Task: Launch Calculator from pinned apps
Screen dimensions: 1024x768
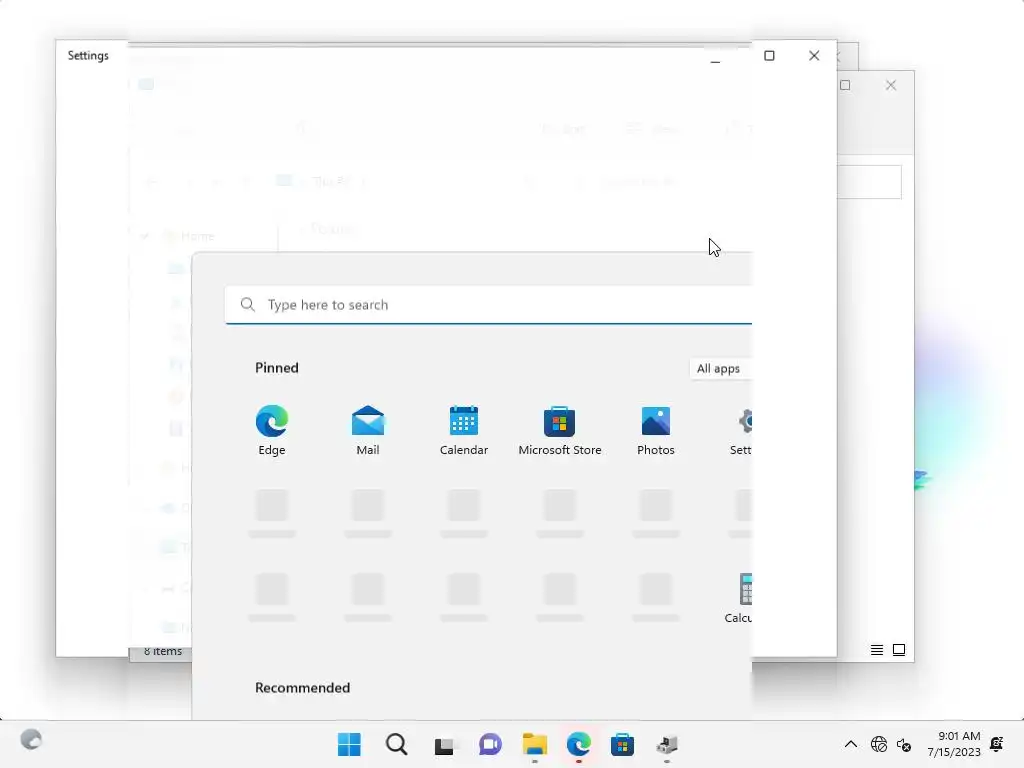Action: [x=740, y=598]
